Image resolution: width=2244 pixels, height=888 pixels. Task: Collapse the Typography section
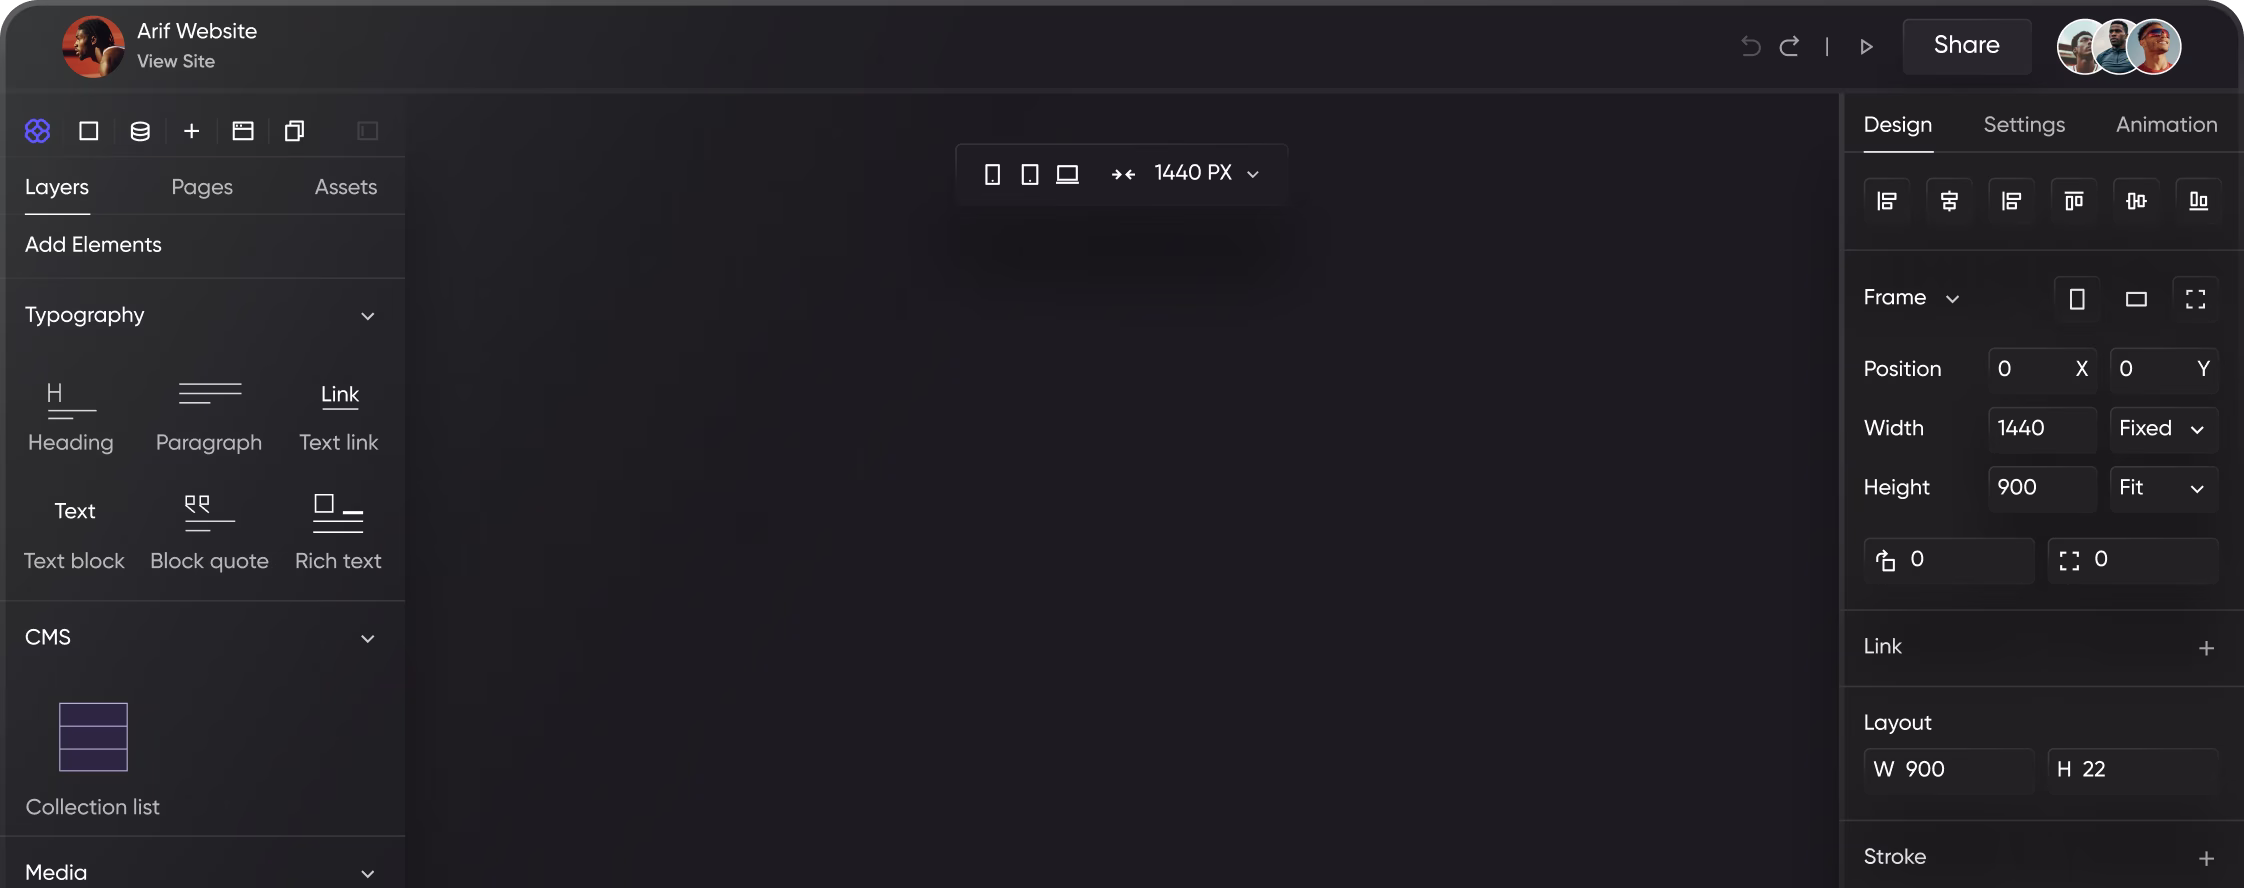click(x=368, y=316)
